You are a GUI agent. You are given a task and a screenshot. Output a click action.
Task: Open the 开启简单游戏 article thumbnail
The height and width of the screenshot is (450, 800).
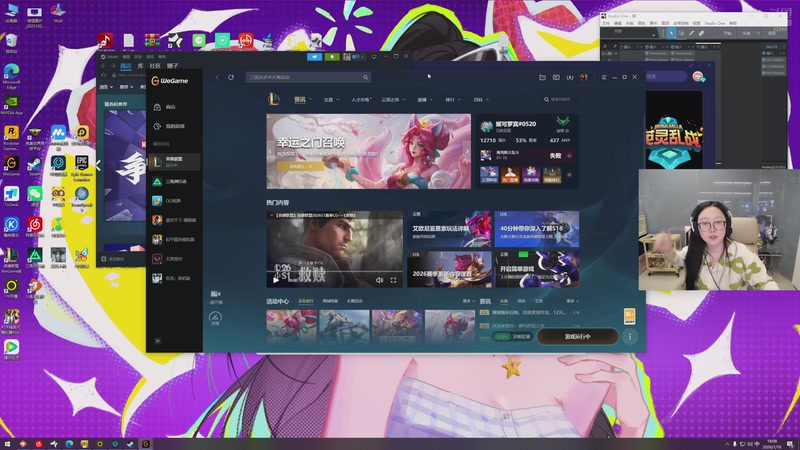[537, 269]
